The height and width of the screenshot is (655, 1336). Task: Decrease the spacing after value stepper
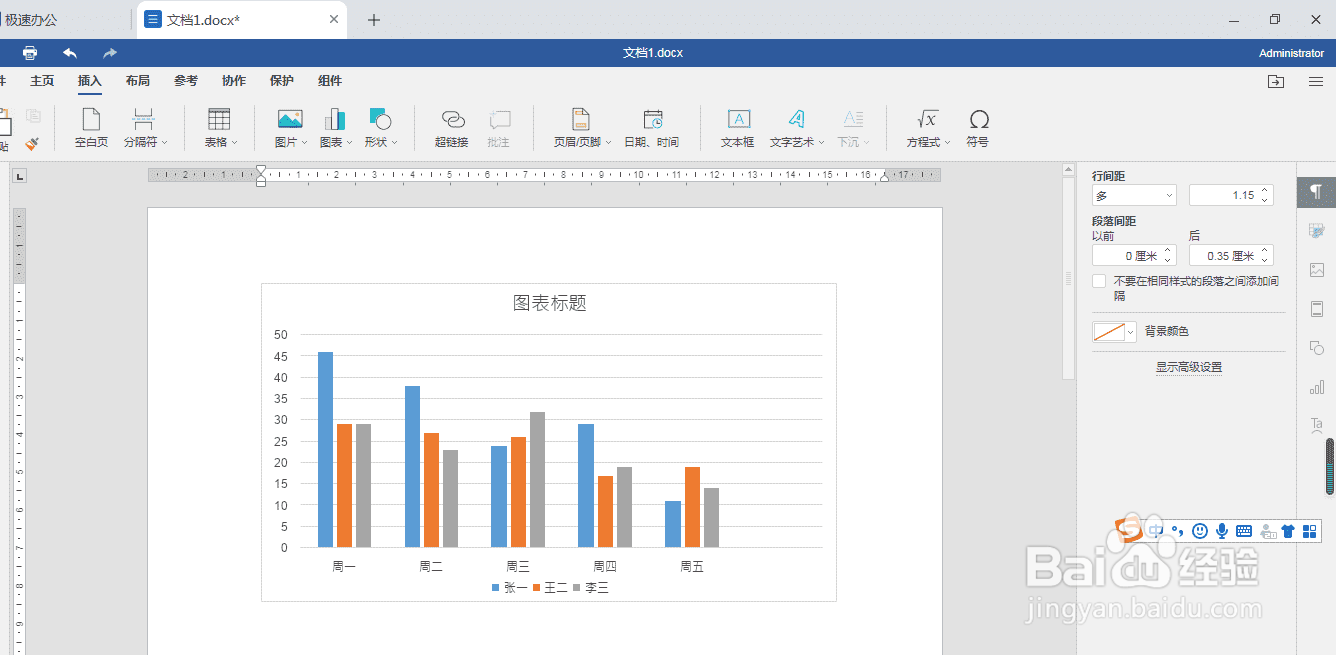pyautogui.click(x=1265, y=261)
